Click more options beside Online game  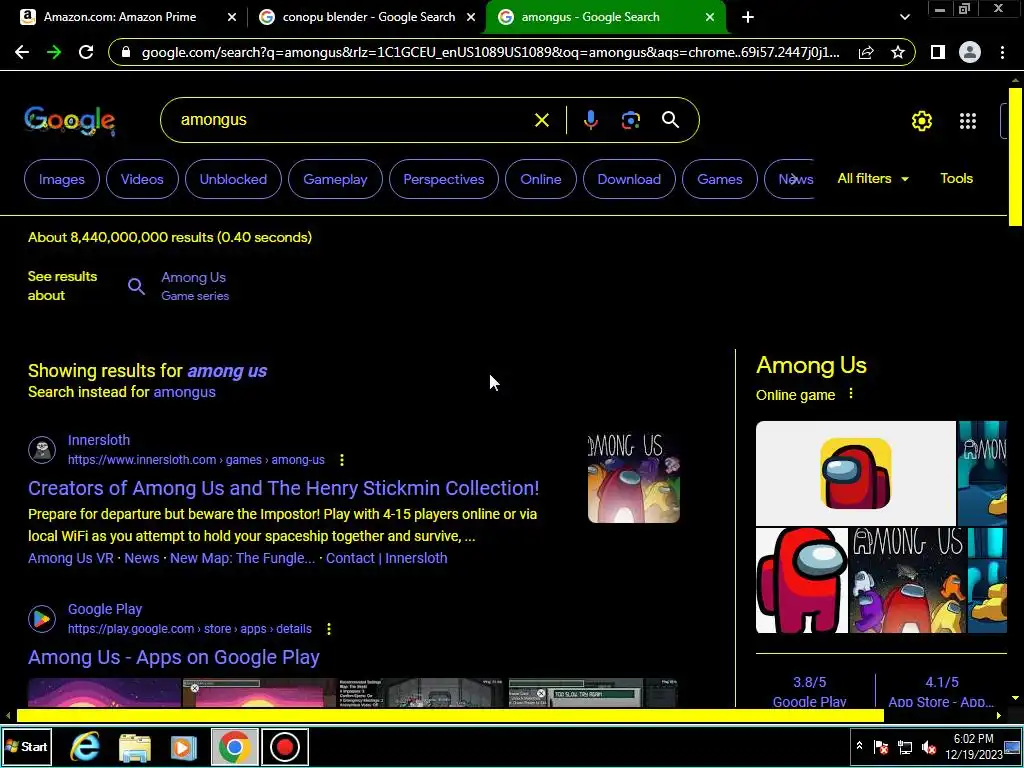[850, 394]
